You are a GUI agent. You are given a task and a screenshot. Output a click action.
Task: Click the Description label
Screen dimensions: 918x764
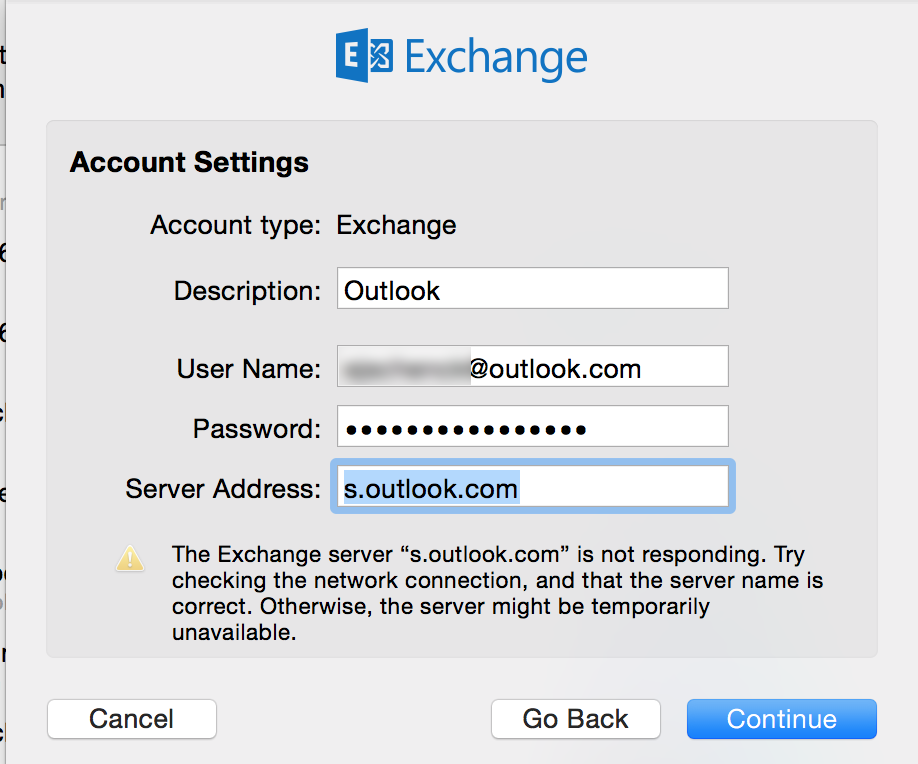pos(247,291)
